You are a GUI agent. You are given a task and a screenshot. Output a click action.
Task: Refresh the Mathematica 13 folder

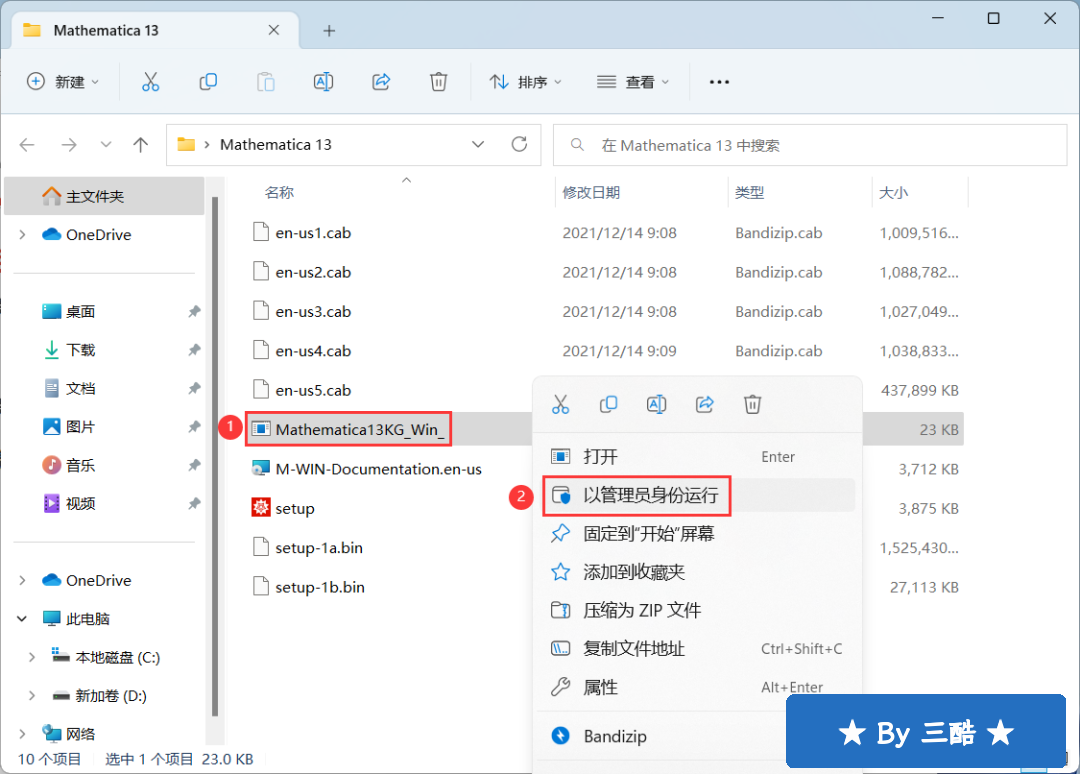tap(519, 145)
